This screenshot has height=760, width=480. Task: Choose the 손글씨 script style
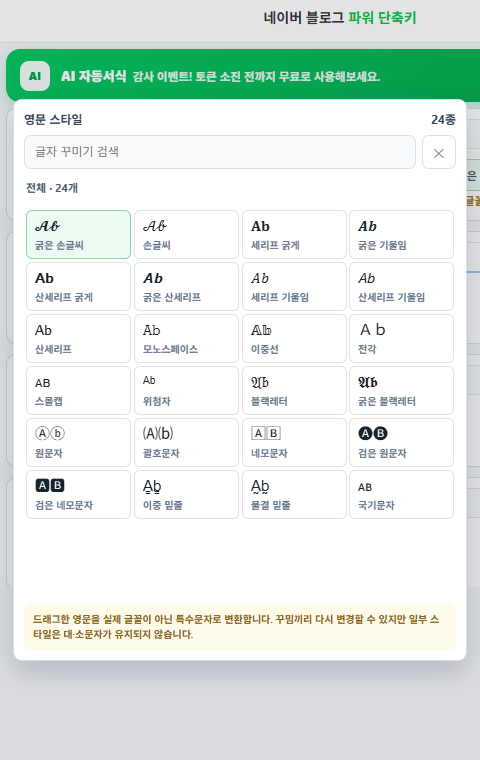click(186, 235)
